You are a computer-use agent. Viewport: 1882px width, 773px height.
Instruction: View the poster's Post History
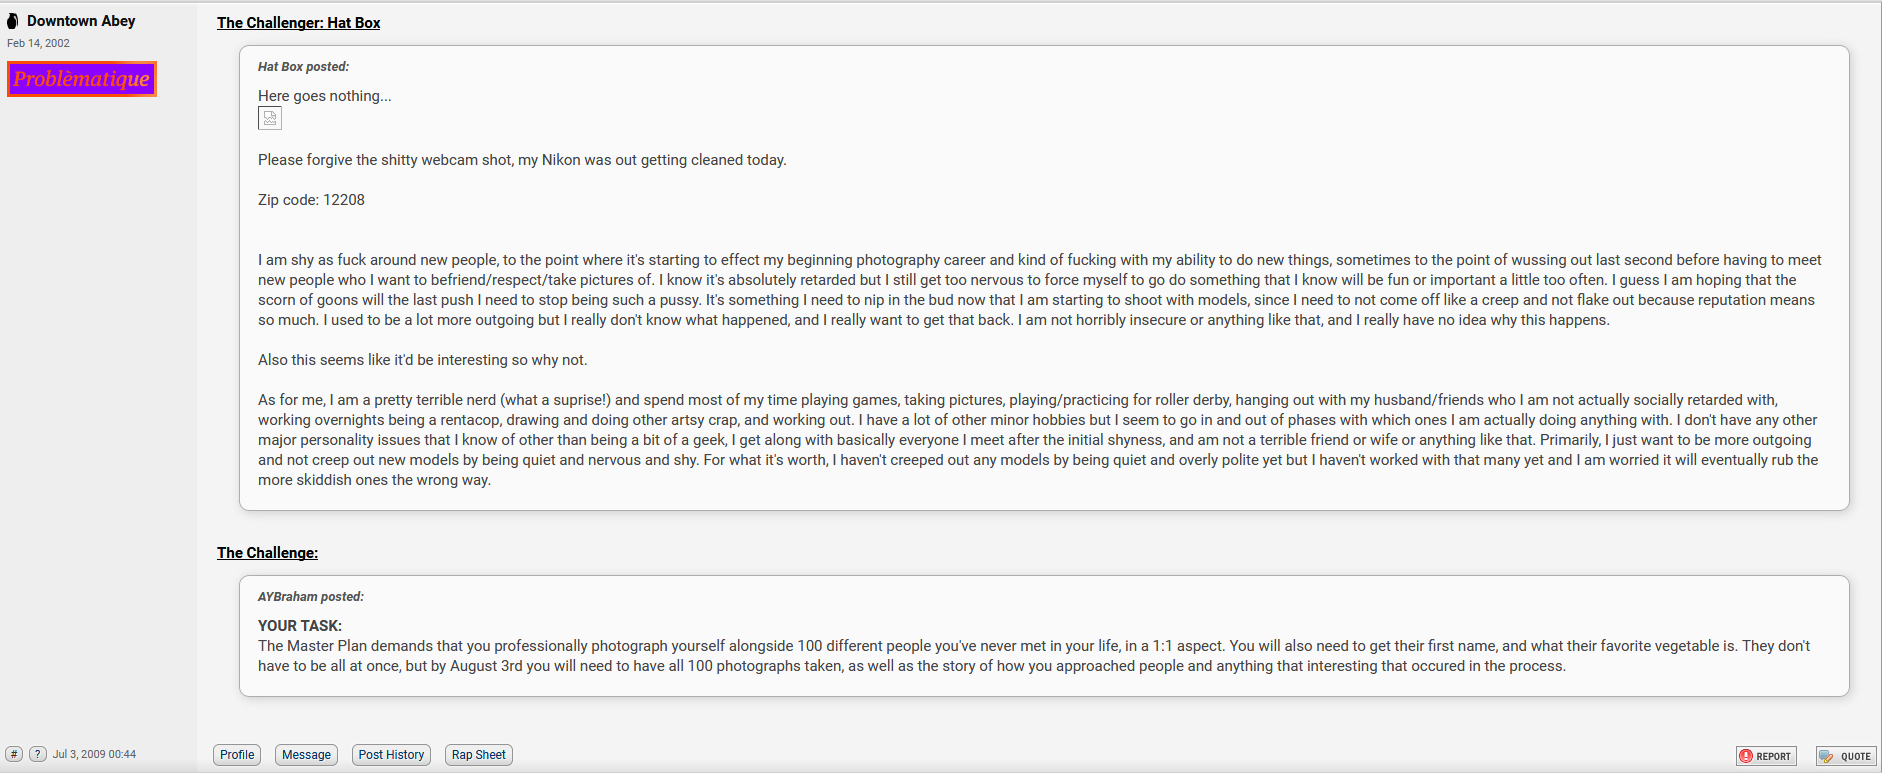(x=391, y=755)
